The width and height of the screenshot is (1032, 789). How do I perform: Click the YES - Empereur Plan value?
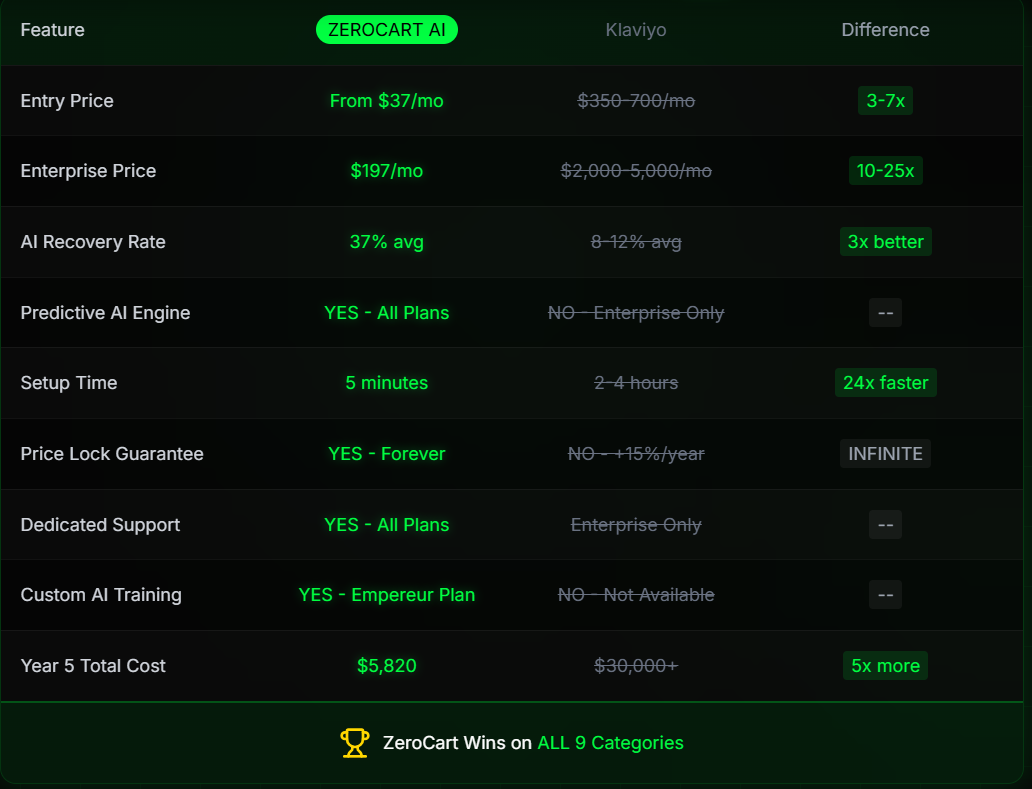[x=386, y=595]
